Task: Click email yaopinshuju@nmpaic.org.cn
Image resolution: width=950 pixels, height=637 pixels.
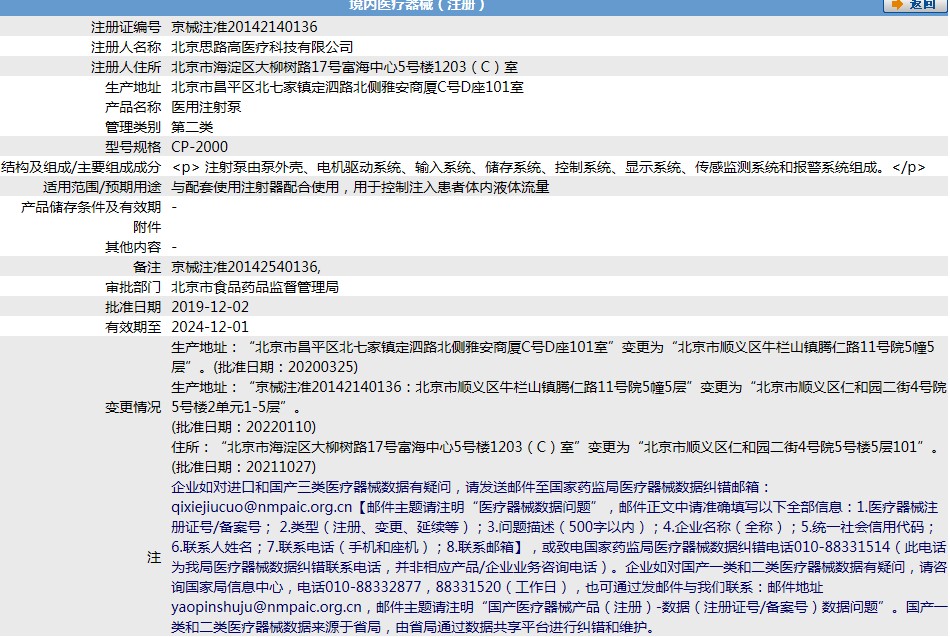Action: click(x=267, y=607)
